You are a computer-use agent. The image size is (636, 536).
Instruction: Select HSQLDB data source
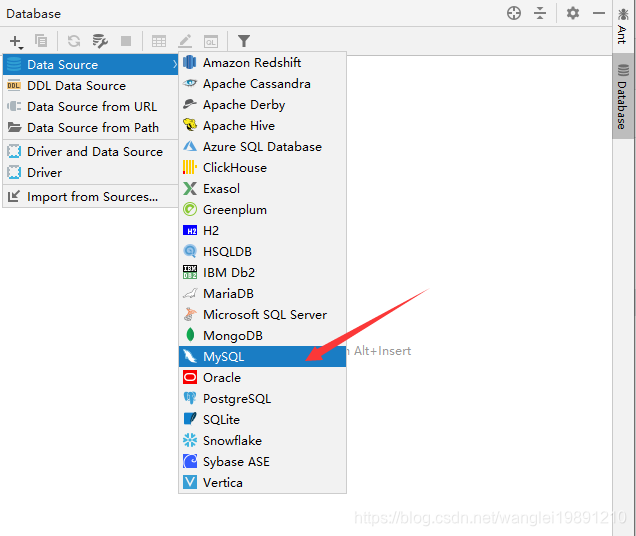click(x=262, y=252)
